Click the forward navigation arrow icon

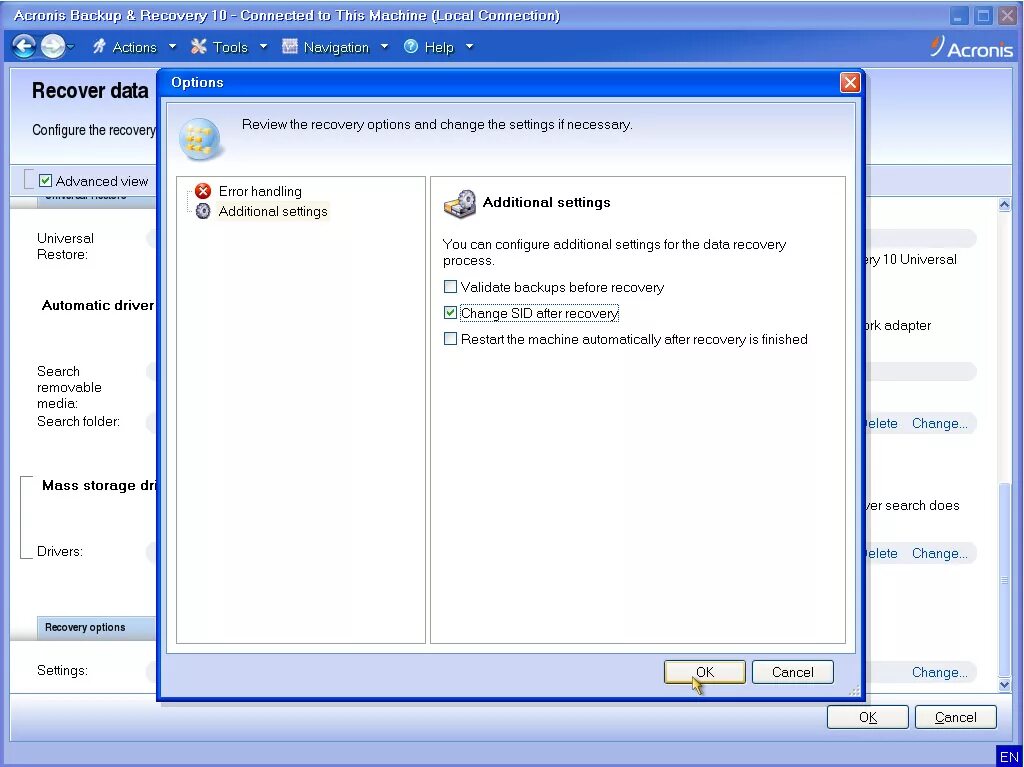52,46
